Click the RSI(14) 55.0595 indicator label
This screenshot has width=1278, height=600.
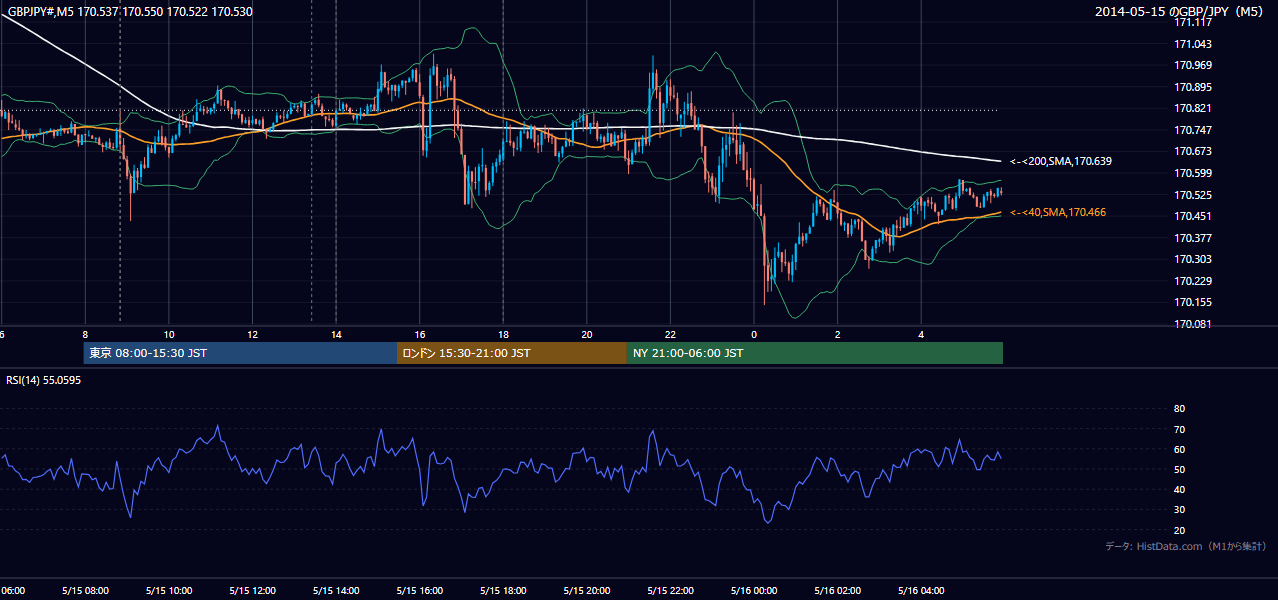[x=44, y=380]
